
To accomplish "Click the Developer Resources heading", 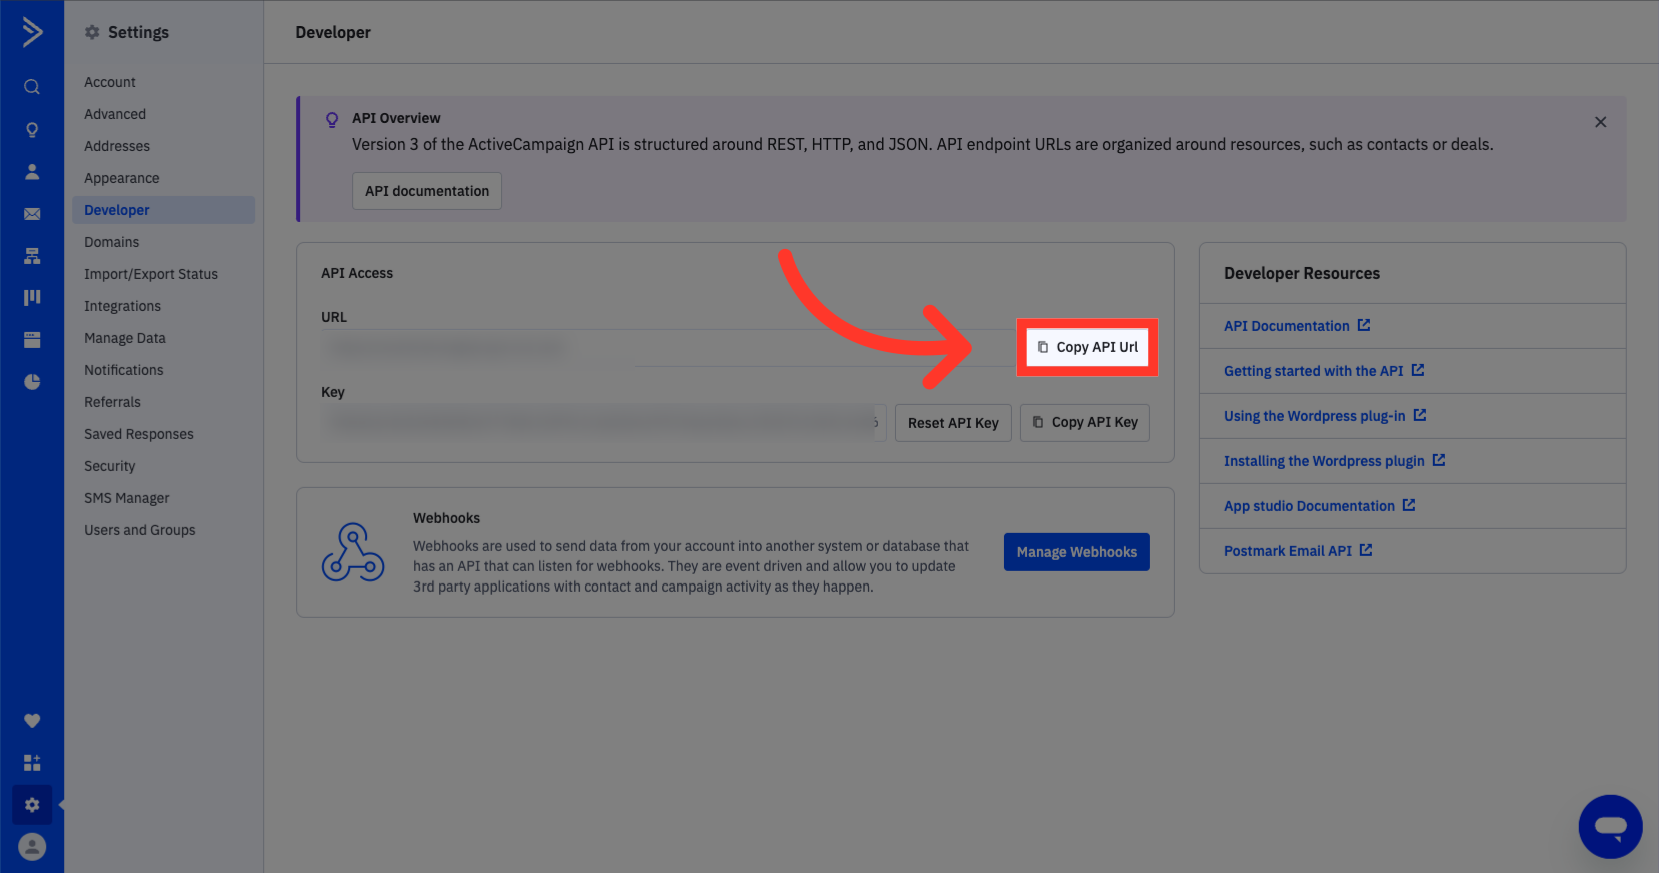I will (1302, 273).
